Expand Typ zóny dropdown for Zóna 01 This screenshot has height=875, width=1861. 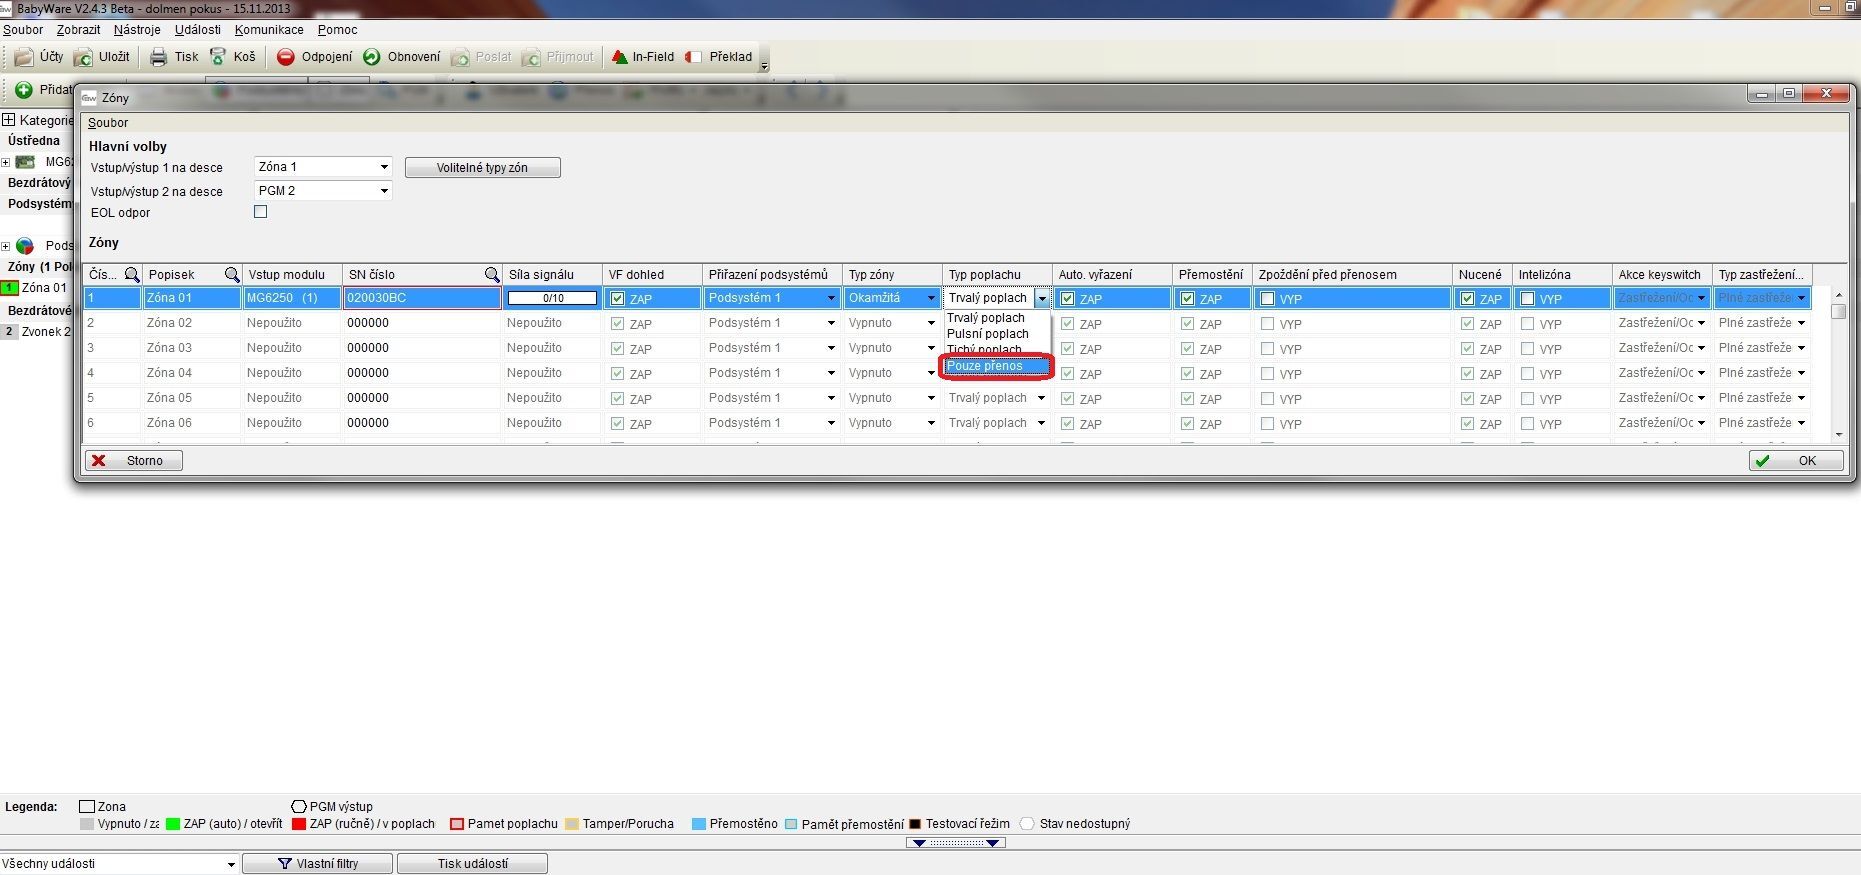click(930, 298)
